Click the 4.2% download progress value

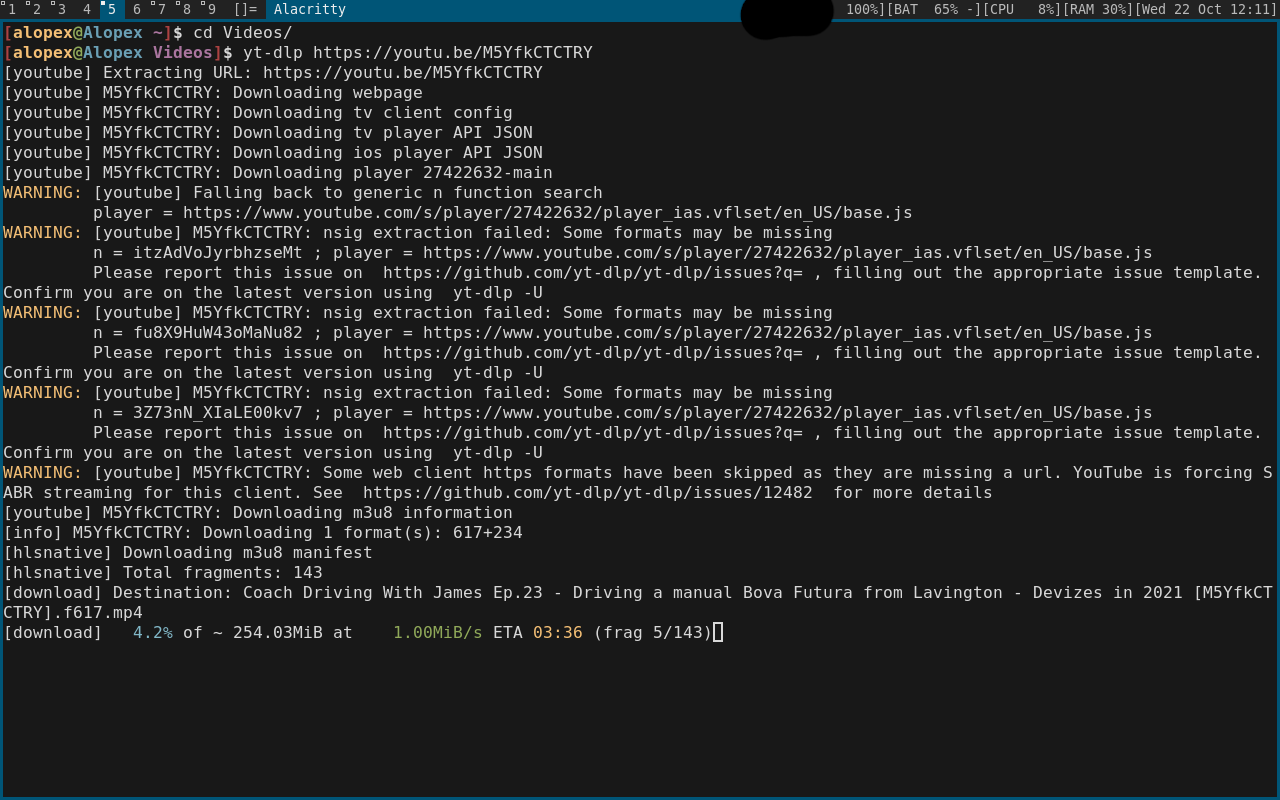[x=153, y=633]
